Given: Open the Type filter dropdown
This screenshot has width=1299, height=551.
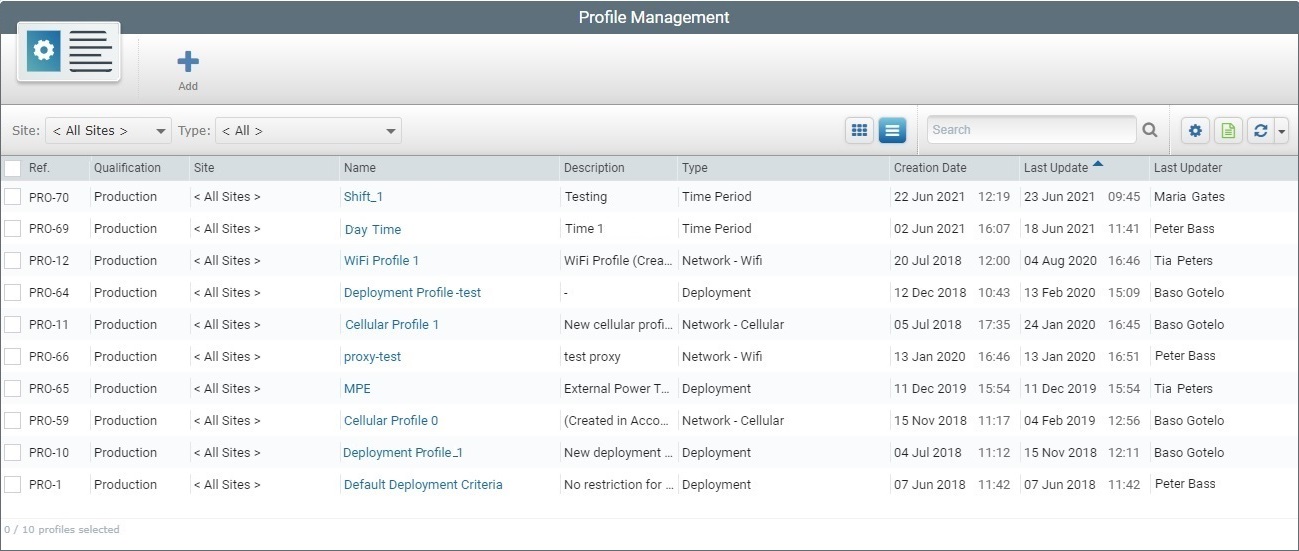Looking at the screenshot, I should 308,131.
